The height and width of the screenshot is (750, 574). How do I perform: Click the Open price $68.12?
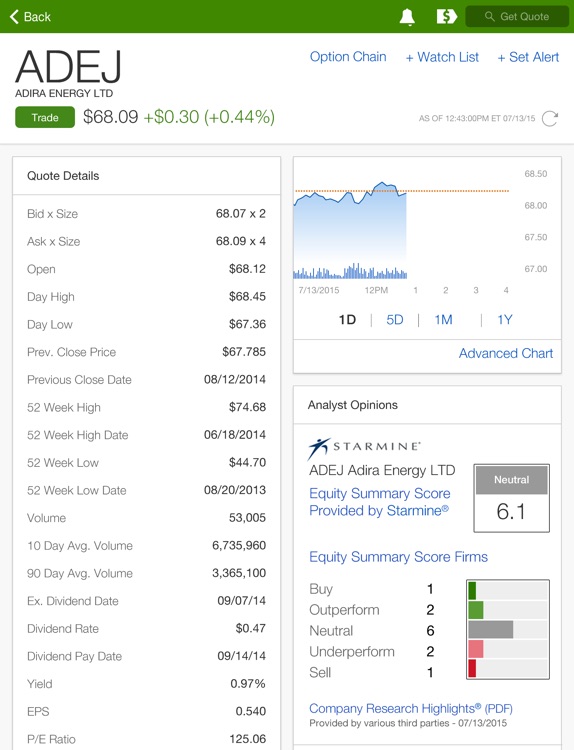(247, 269)
